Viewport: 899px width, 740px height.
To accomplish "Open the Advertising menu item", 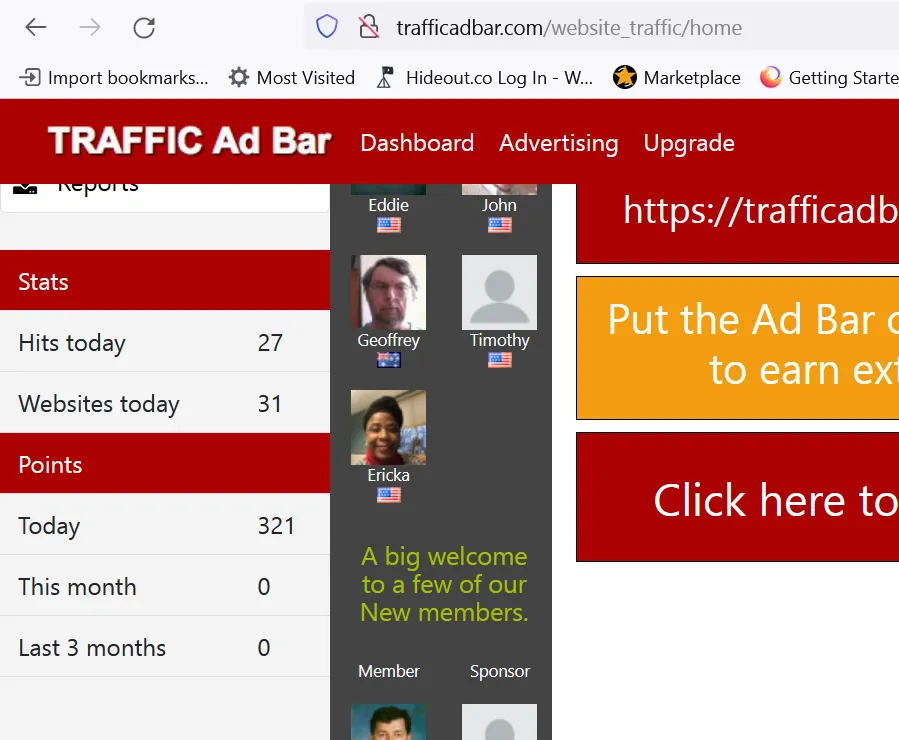I will [x=558, y=143].
